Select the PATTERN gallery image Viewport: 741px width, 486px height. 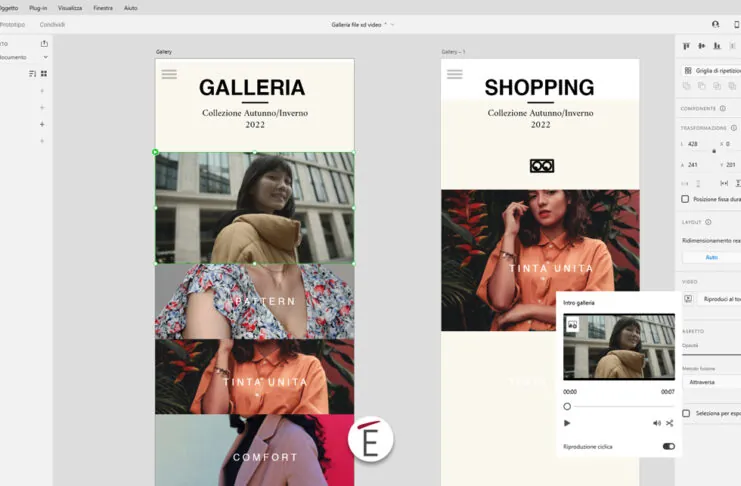pos(255,301)
